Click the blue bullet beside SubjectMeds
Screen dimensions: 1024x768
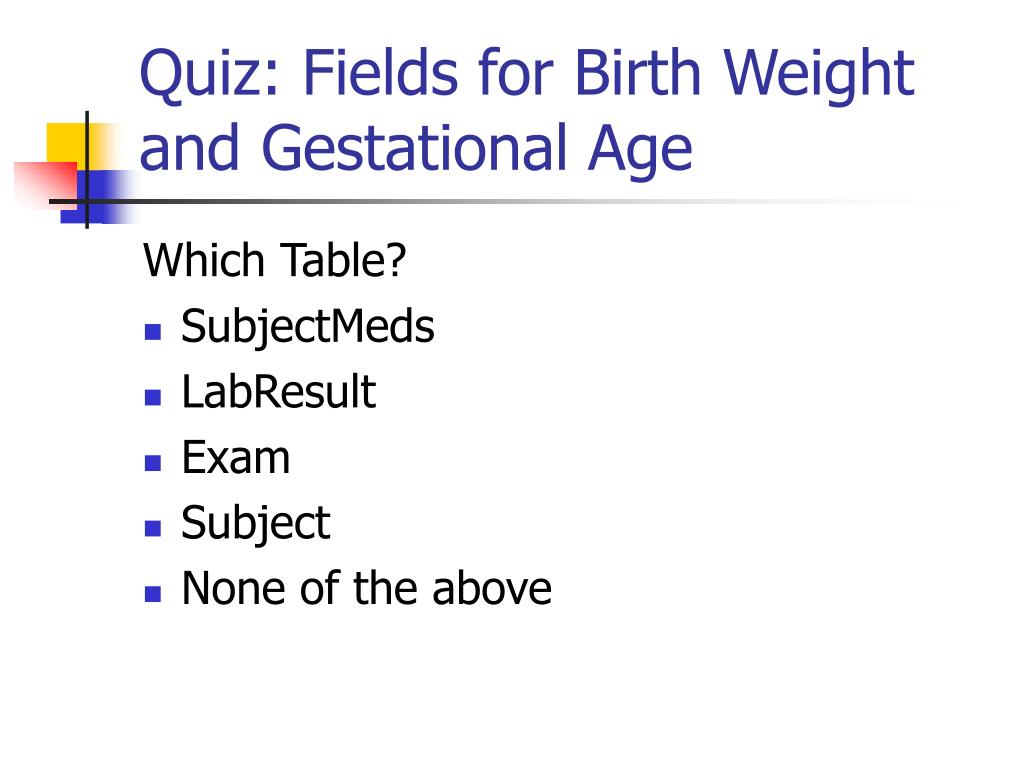153,332
